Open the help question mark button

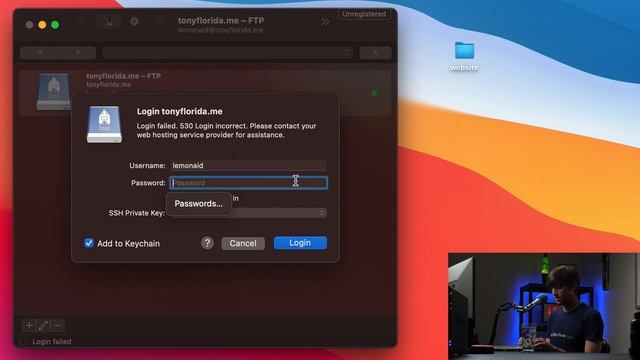(x=207, y=243)
